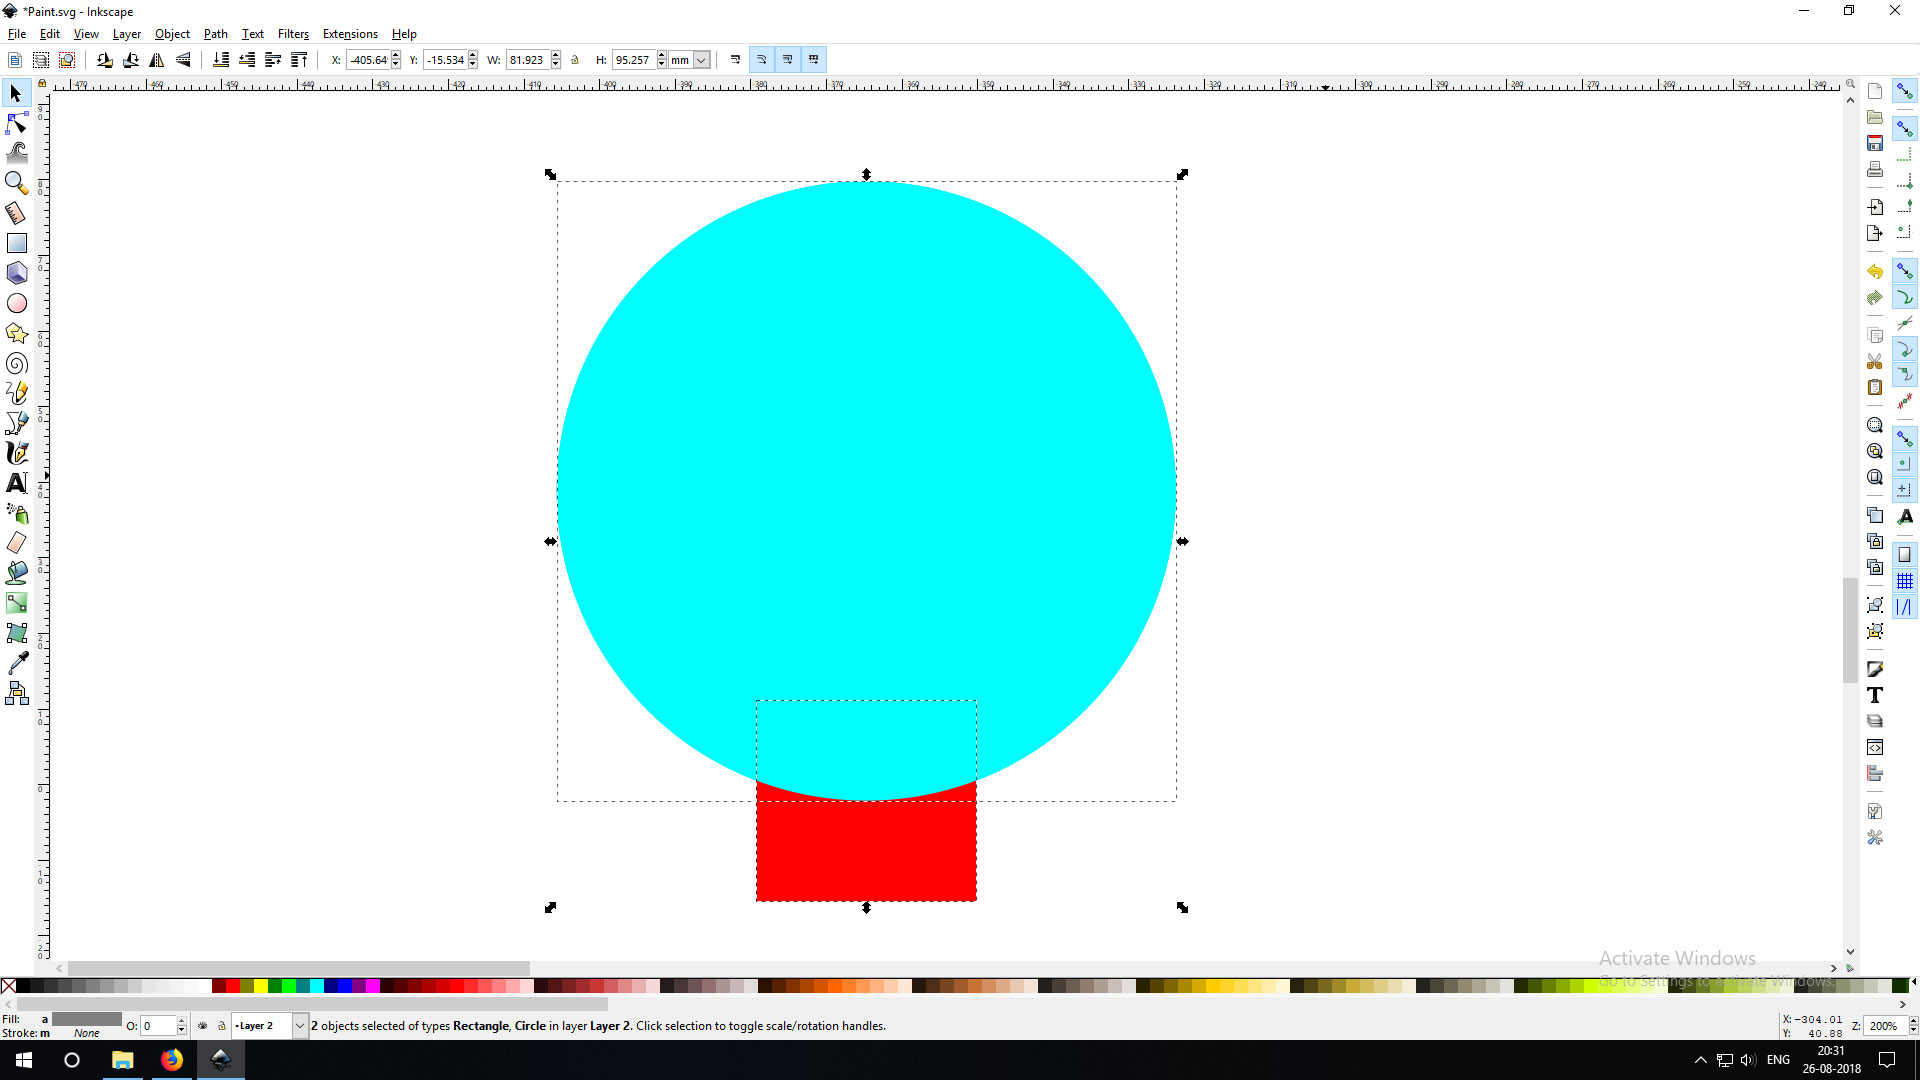Open the Layer 2 layer dropdown
The image size is (1920, 1080).
[x=270, y=1026]
